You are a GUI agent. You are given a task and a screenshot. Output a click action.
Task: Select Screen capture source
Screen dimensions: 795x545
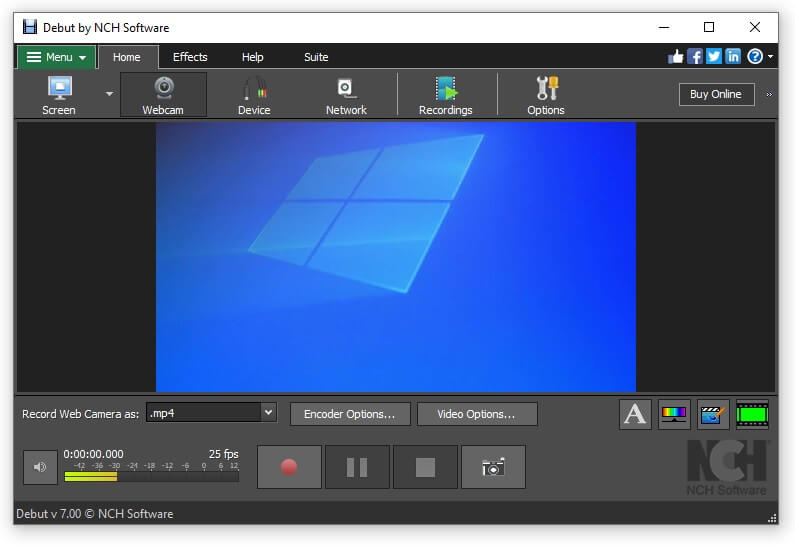59,95
